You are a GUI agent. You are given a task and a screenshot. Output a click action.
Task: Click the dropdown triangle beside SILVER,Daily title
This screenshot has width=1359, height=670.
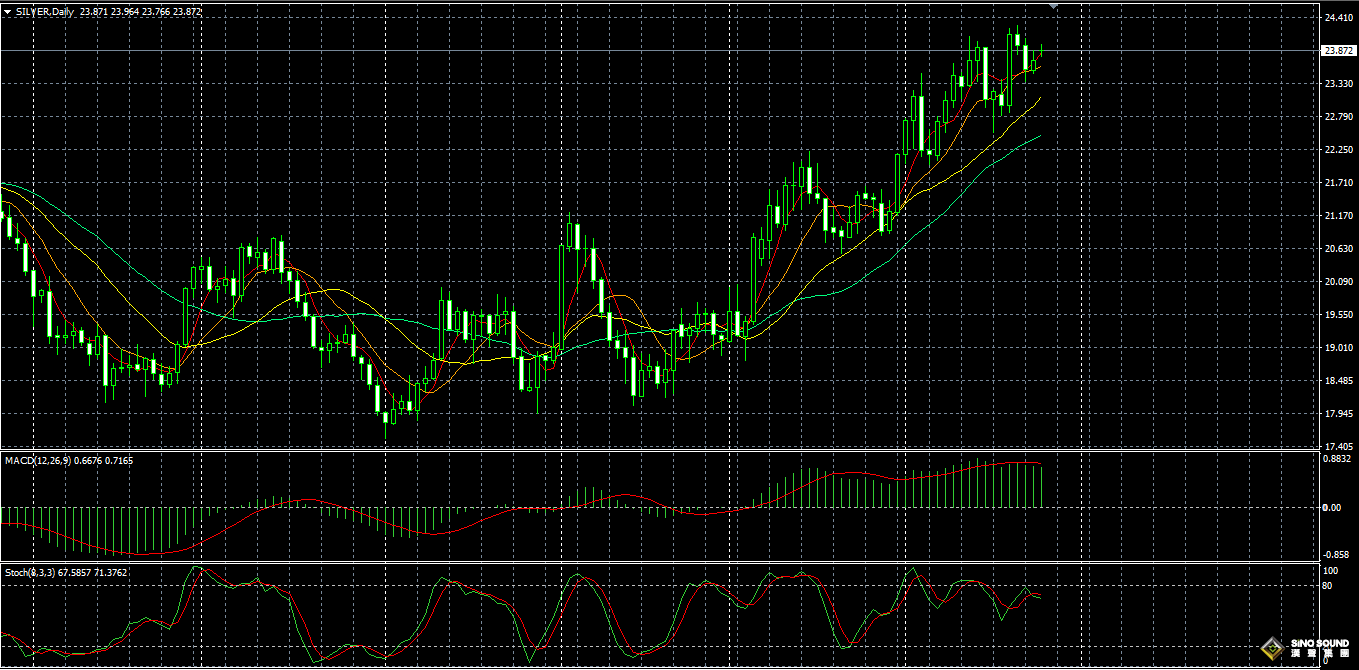[7, 12]
